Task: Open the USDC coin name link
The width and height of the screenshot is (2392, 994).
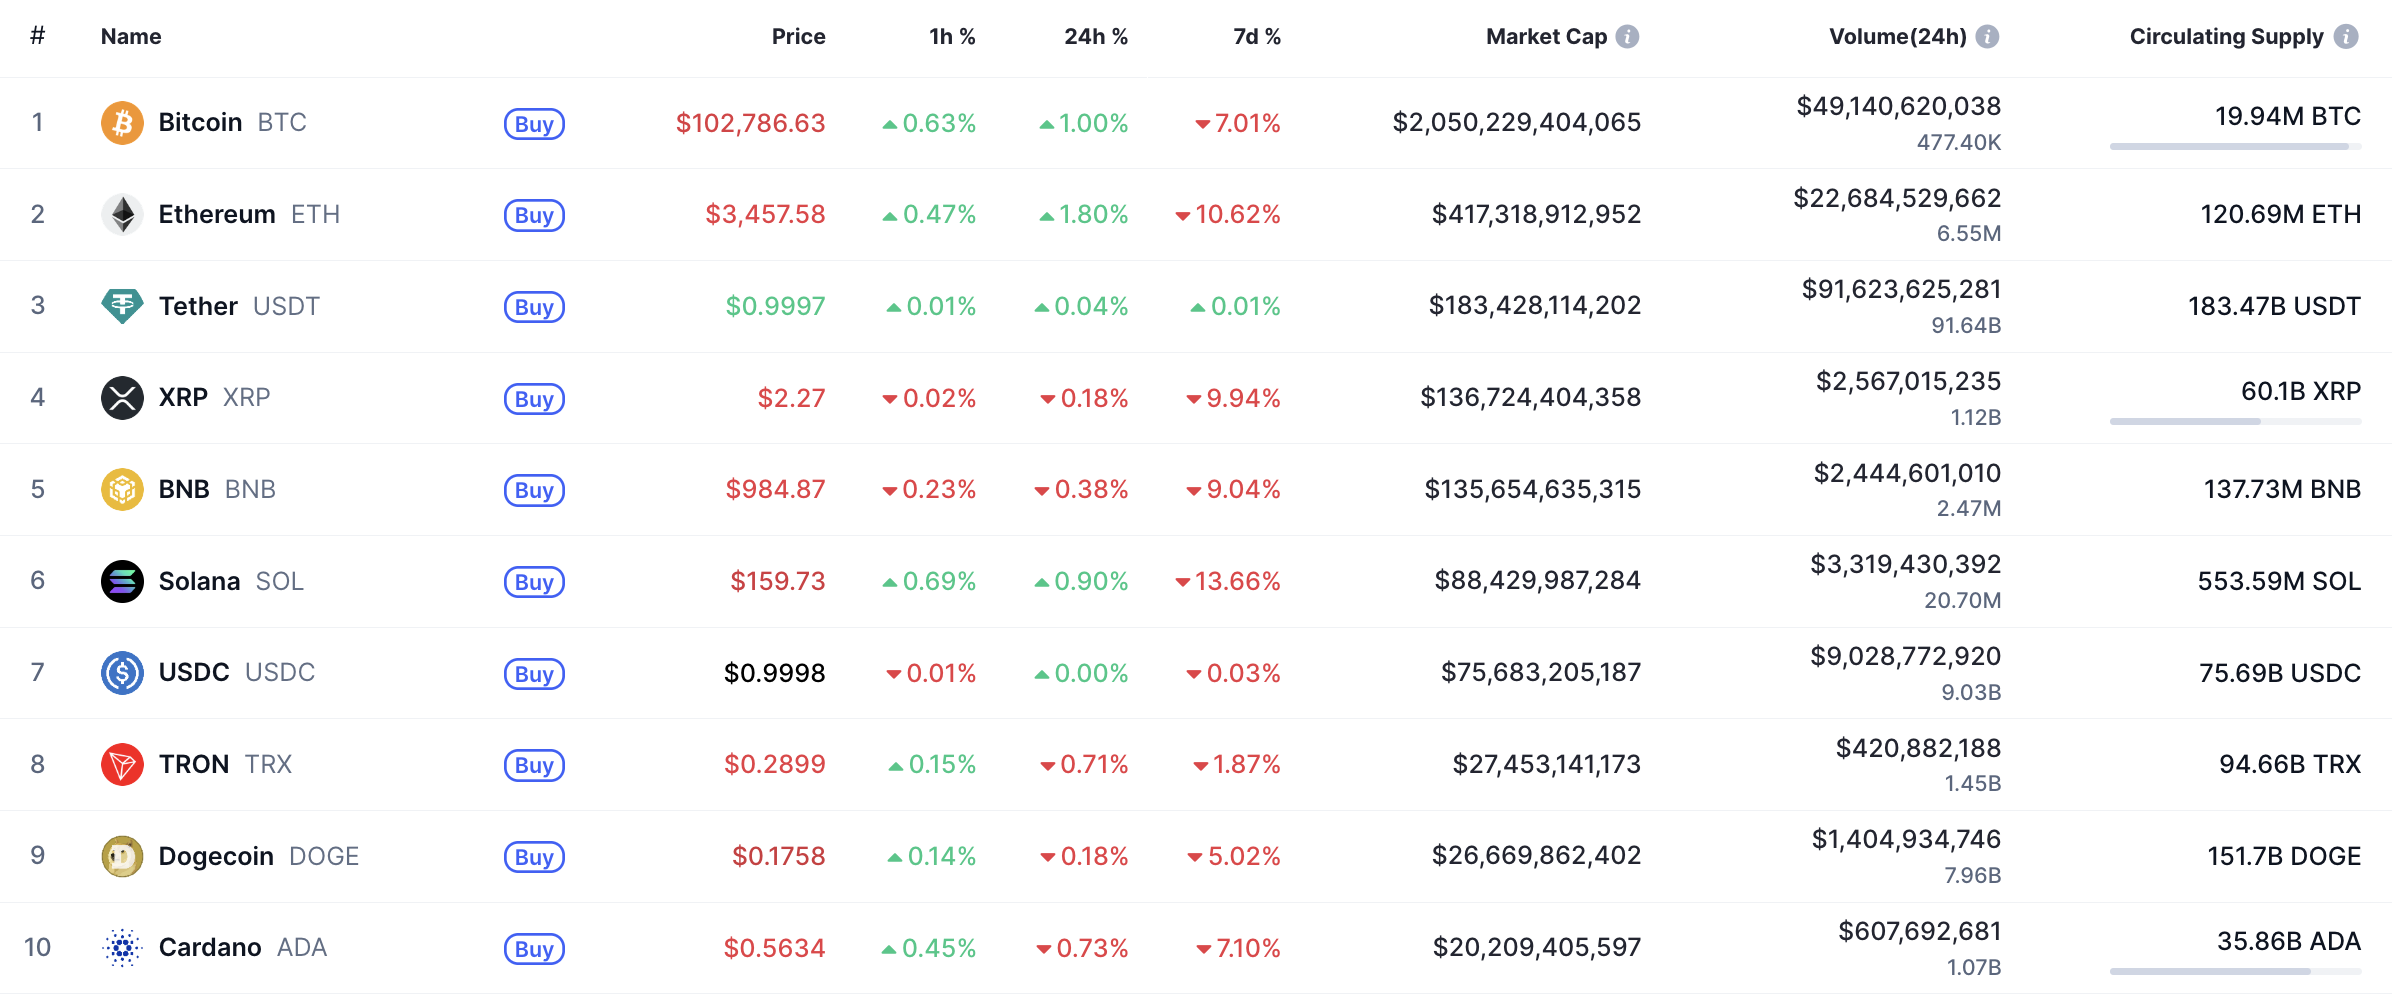Action: (194, 673)
